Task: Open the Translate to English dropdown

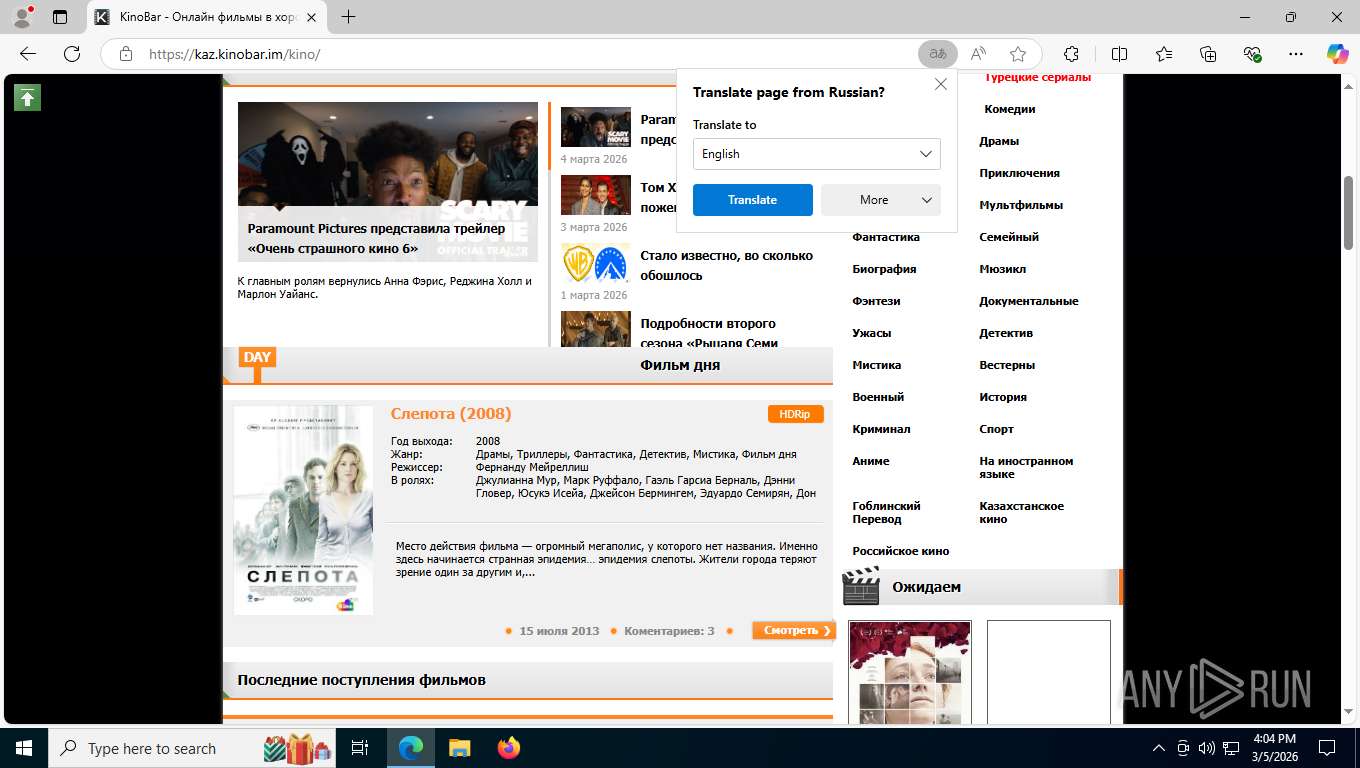Action: 817,154
